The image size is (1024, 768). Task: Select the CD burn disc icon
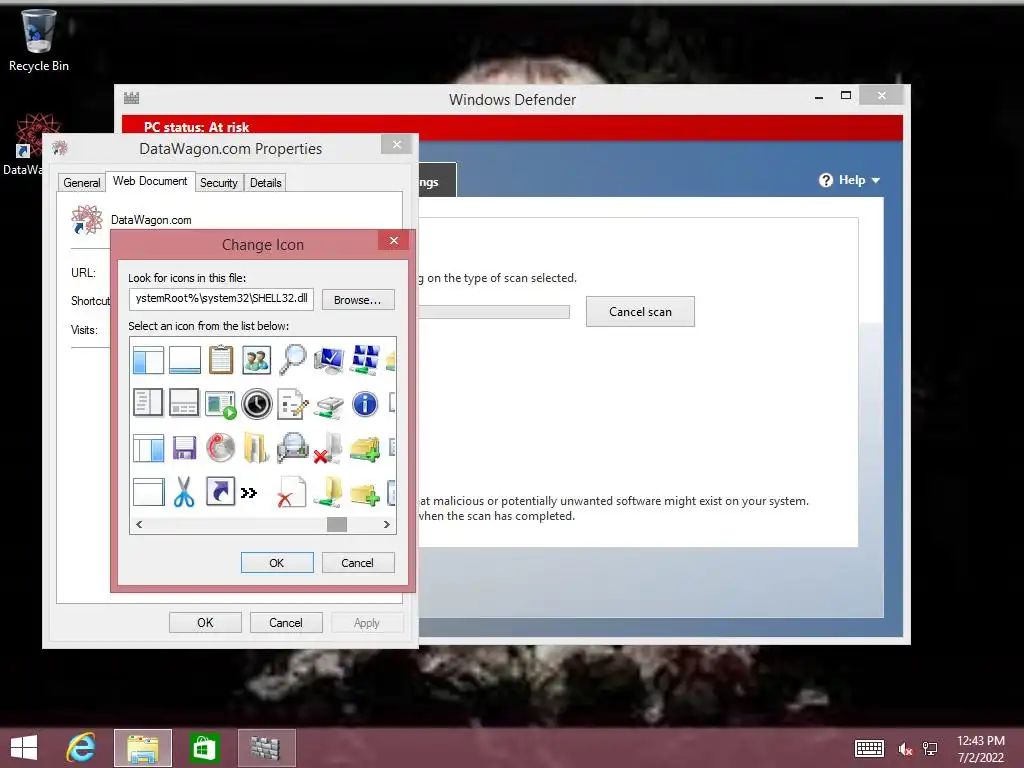pyautogui.click(x=220, y=448)
